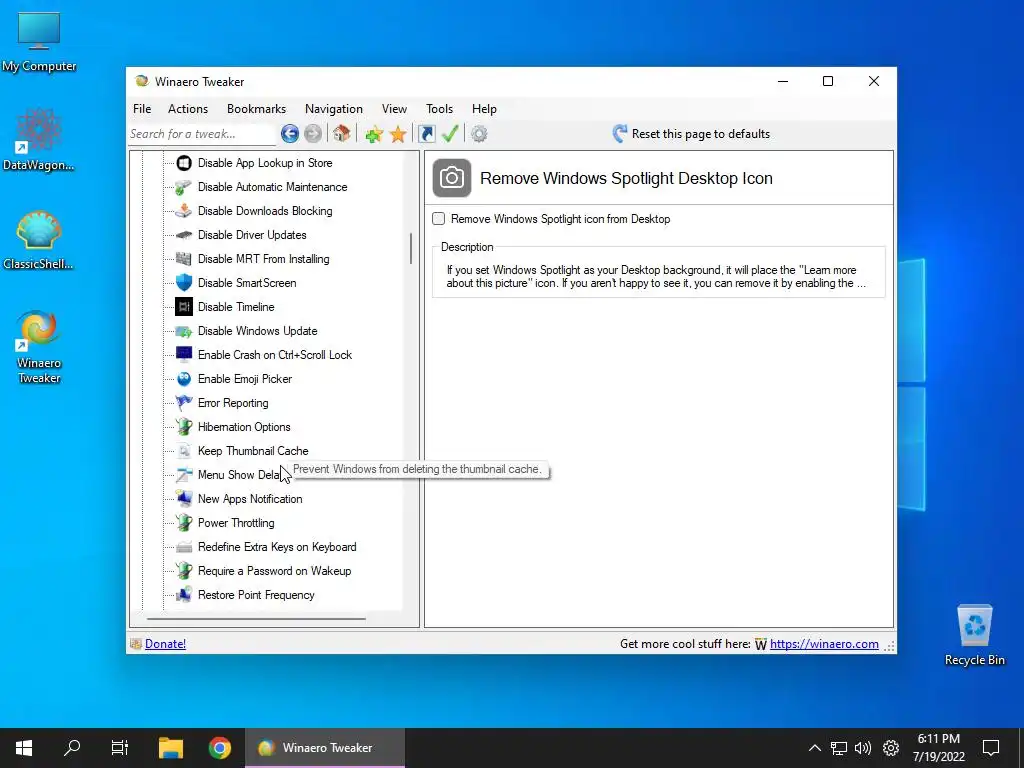Select Disable Windows Update text entry
1024x768 pixels.
pyautogui.click(x=257, y=331)
